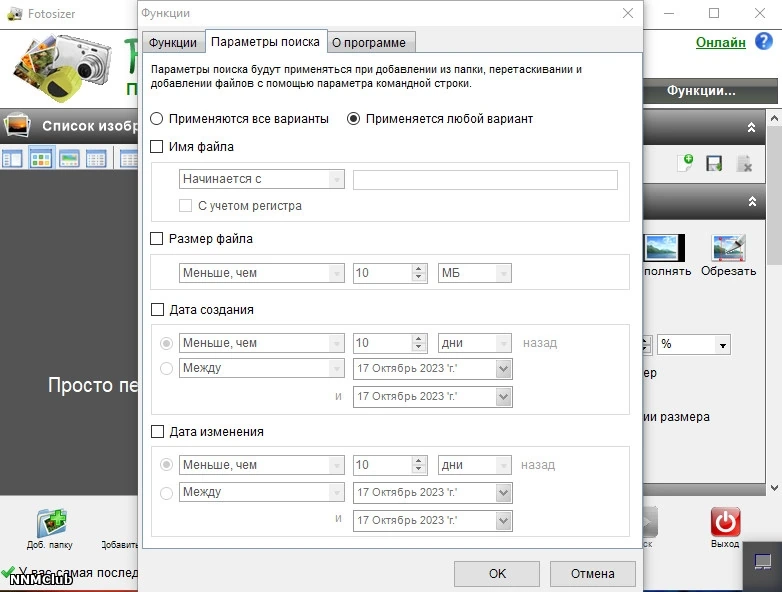Image resolution: width=782 pixels, height=592 pixels.
Task: Expand the percent unit dropdown
Action: (x=694, y=344)
